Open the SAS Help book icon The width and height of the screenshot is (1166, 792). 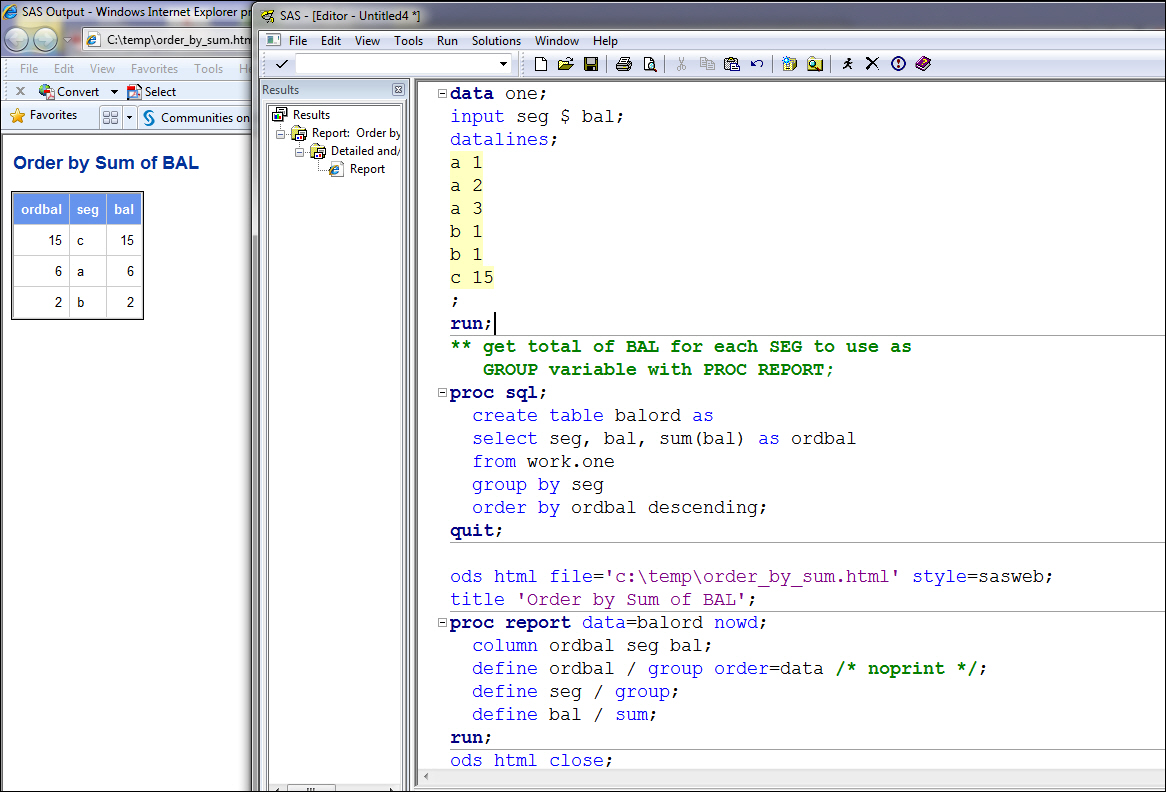(x=923, y=64)
